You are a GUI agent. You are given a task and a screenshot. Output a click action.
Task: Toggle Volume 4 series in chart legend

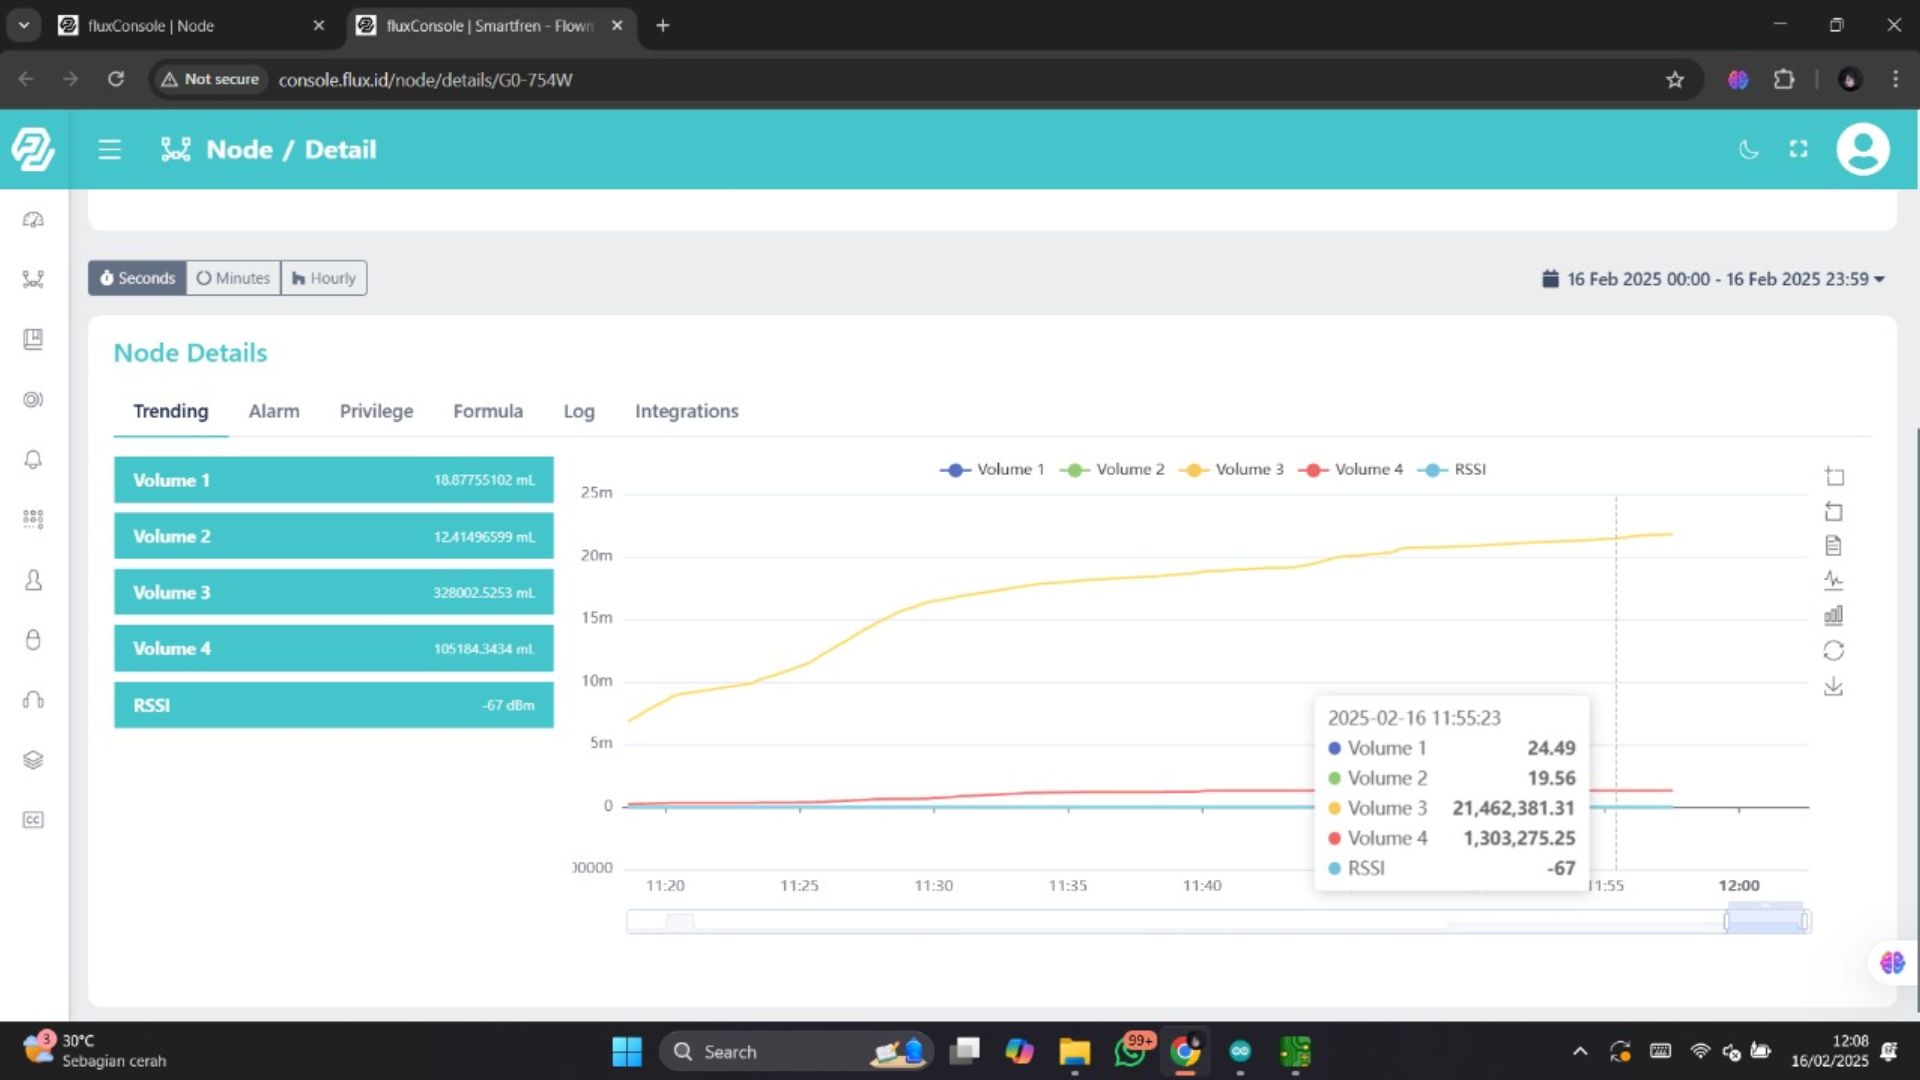[x=1350, y=469]
